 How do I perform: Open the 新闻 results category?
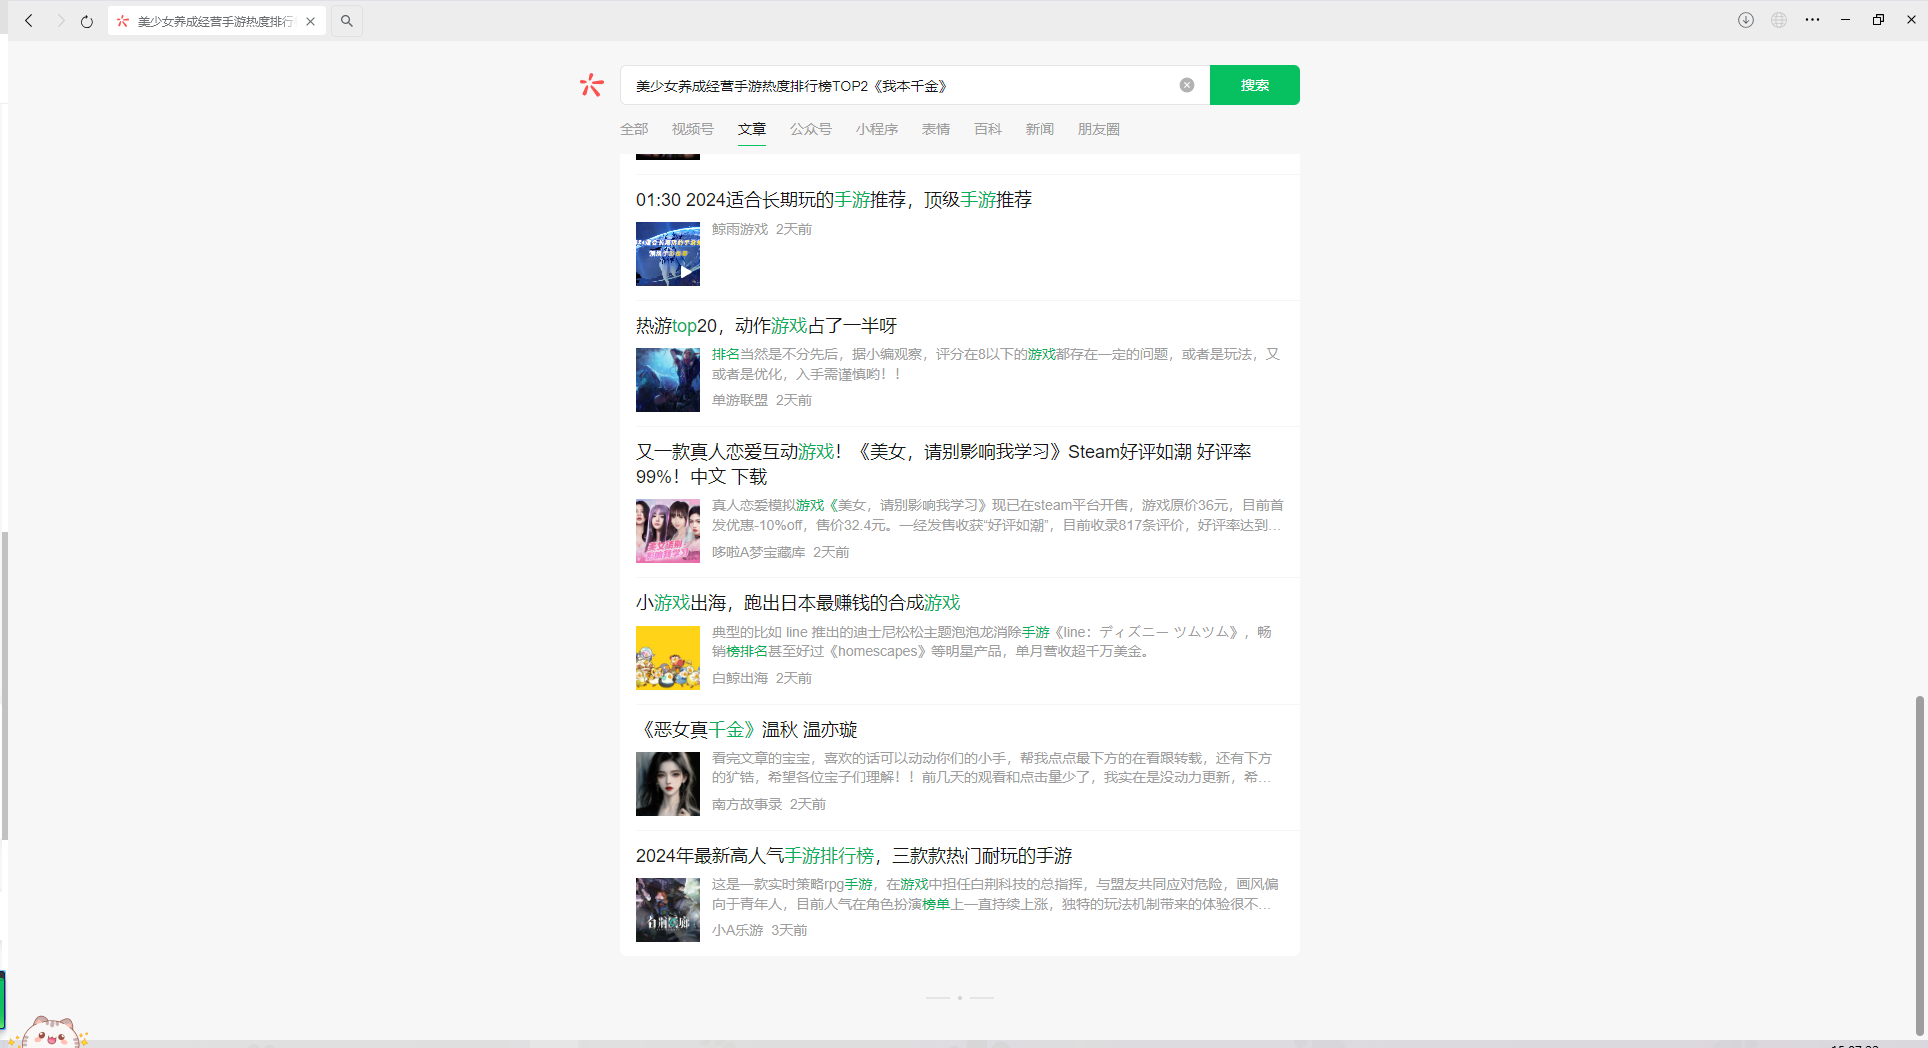click(1039, 129)
